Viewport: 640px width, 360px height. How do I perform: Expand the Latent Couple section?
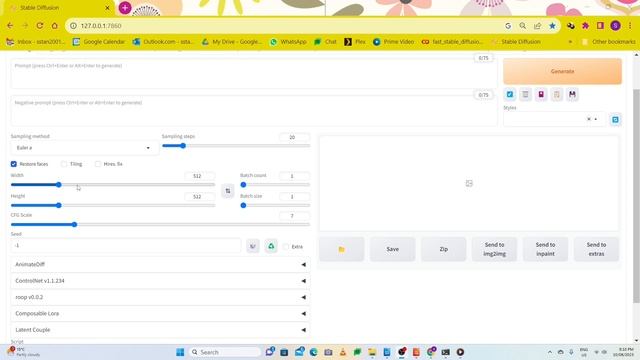(160, 330)
